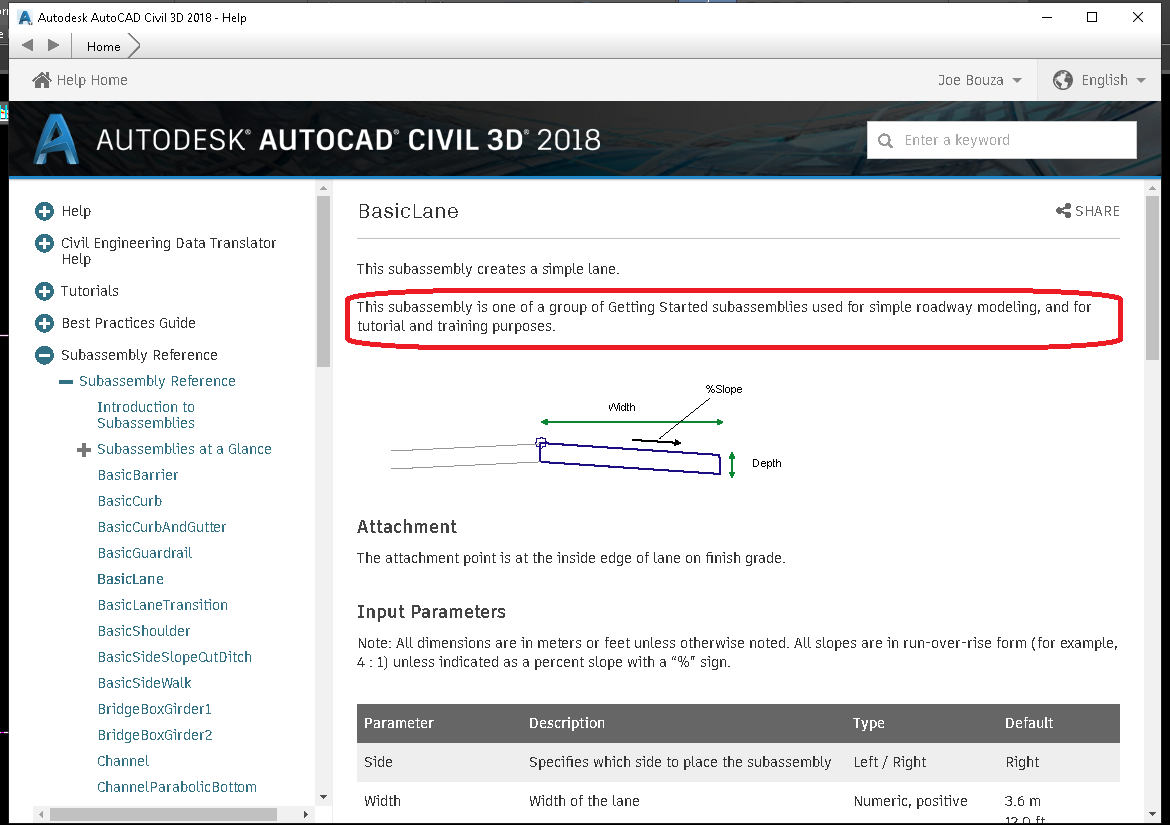Image resolution: width=1170 pixels, height=825 pixels.
Task: Open the Joe Bouza account dropdown
Action: tap(979, 80)
